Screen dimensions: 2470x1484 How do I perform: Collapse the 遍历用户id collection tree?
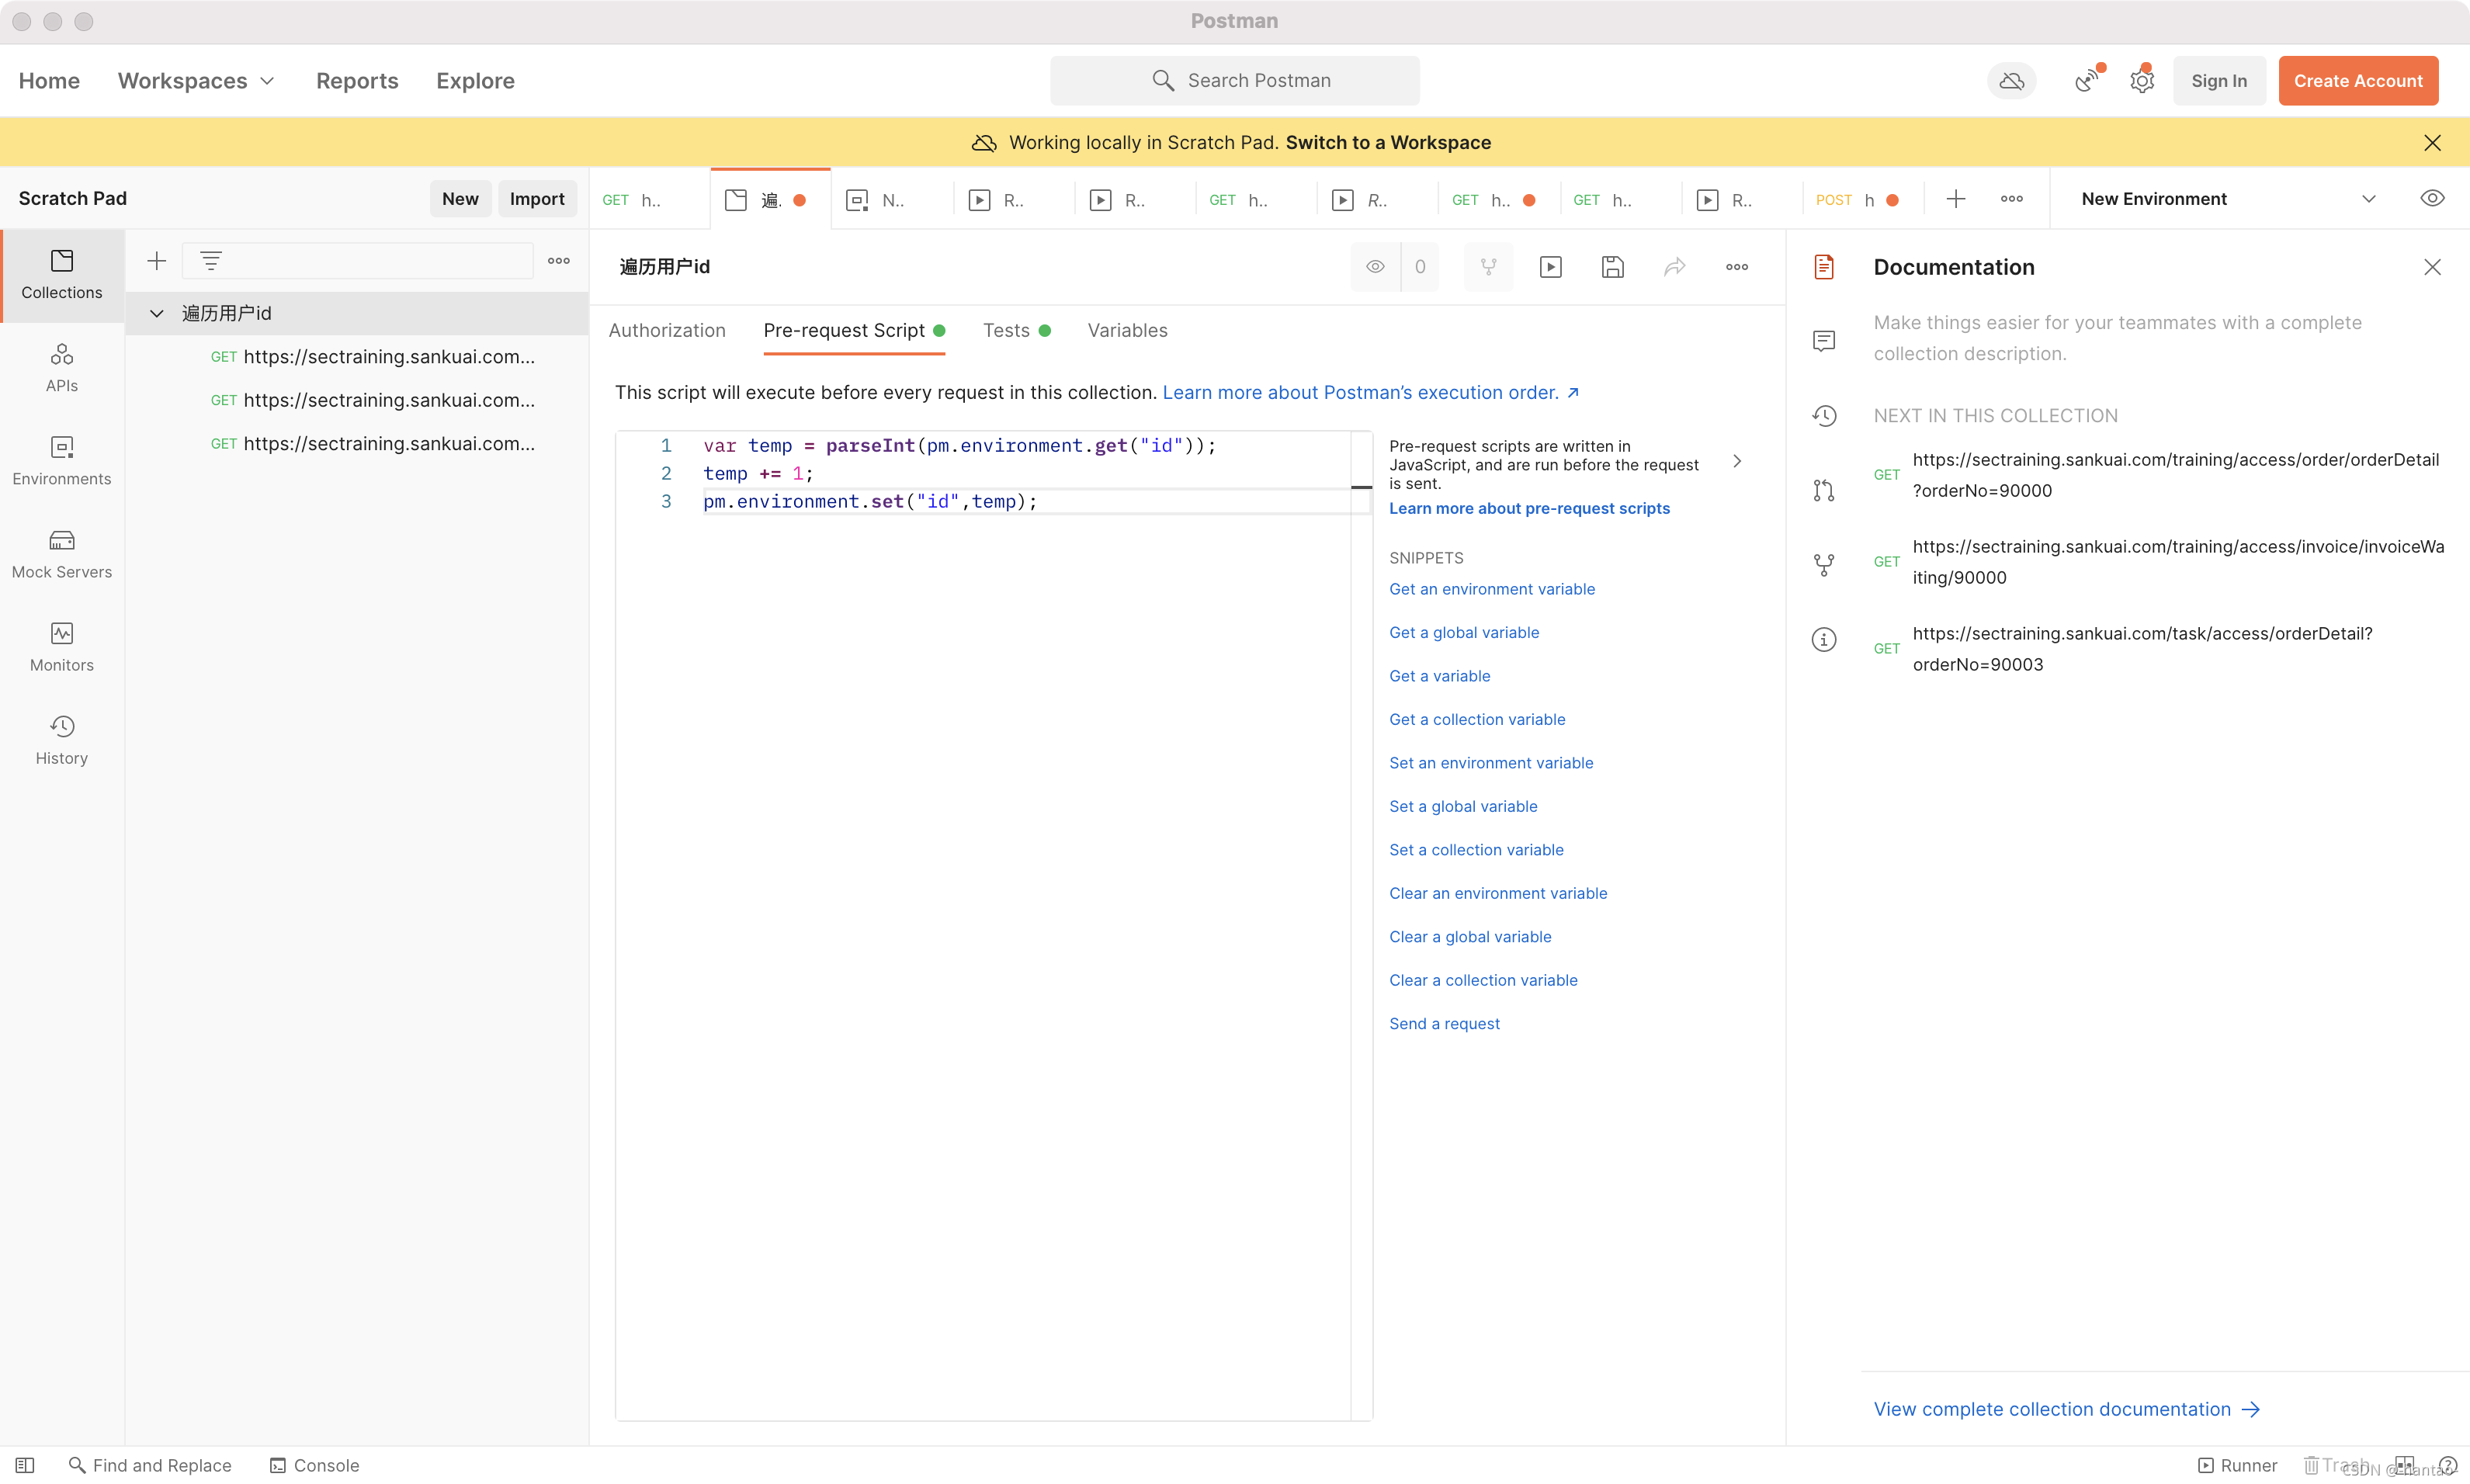tap(157, 313)
